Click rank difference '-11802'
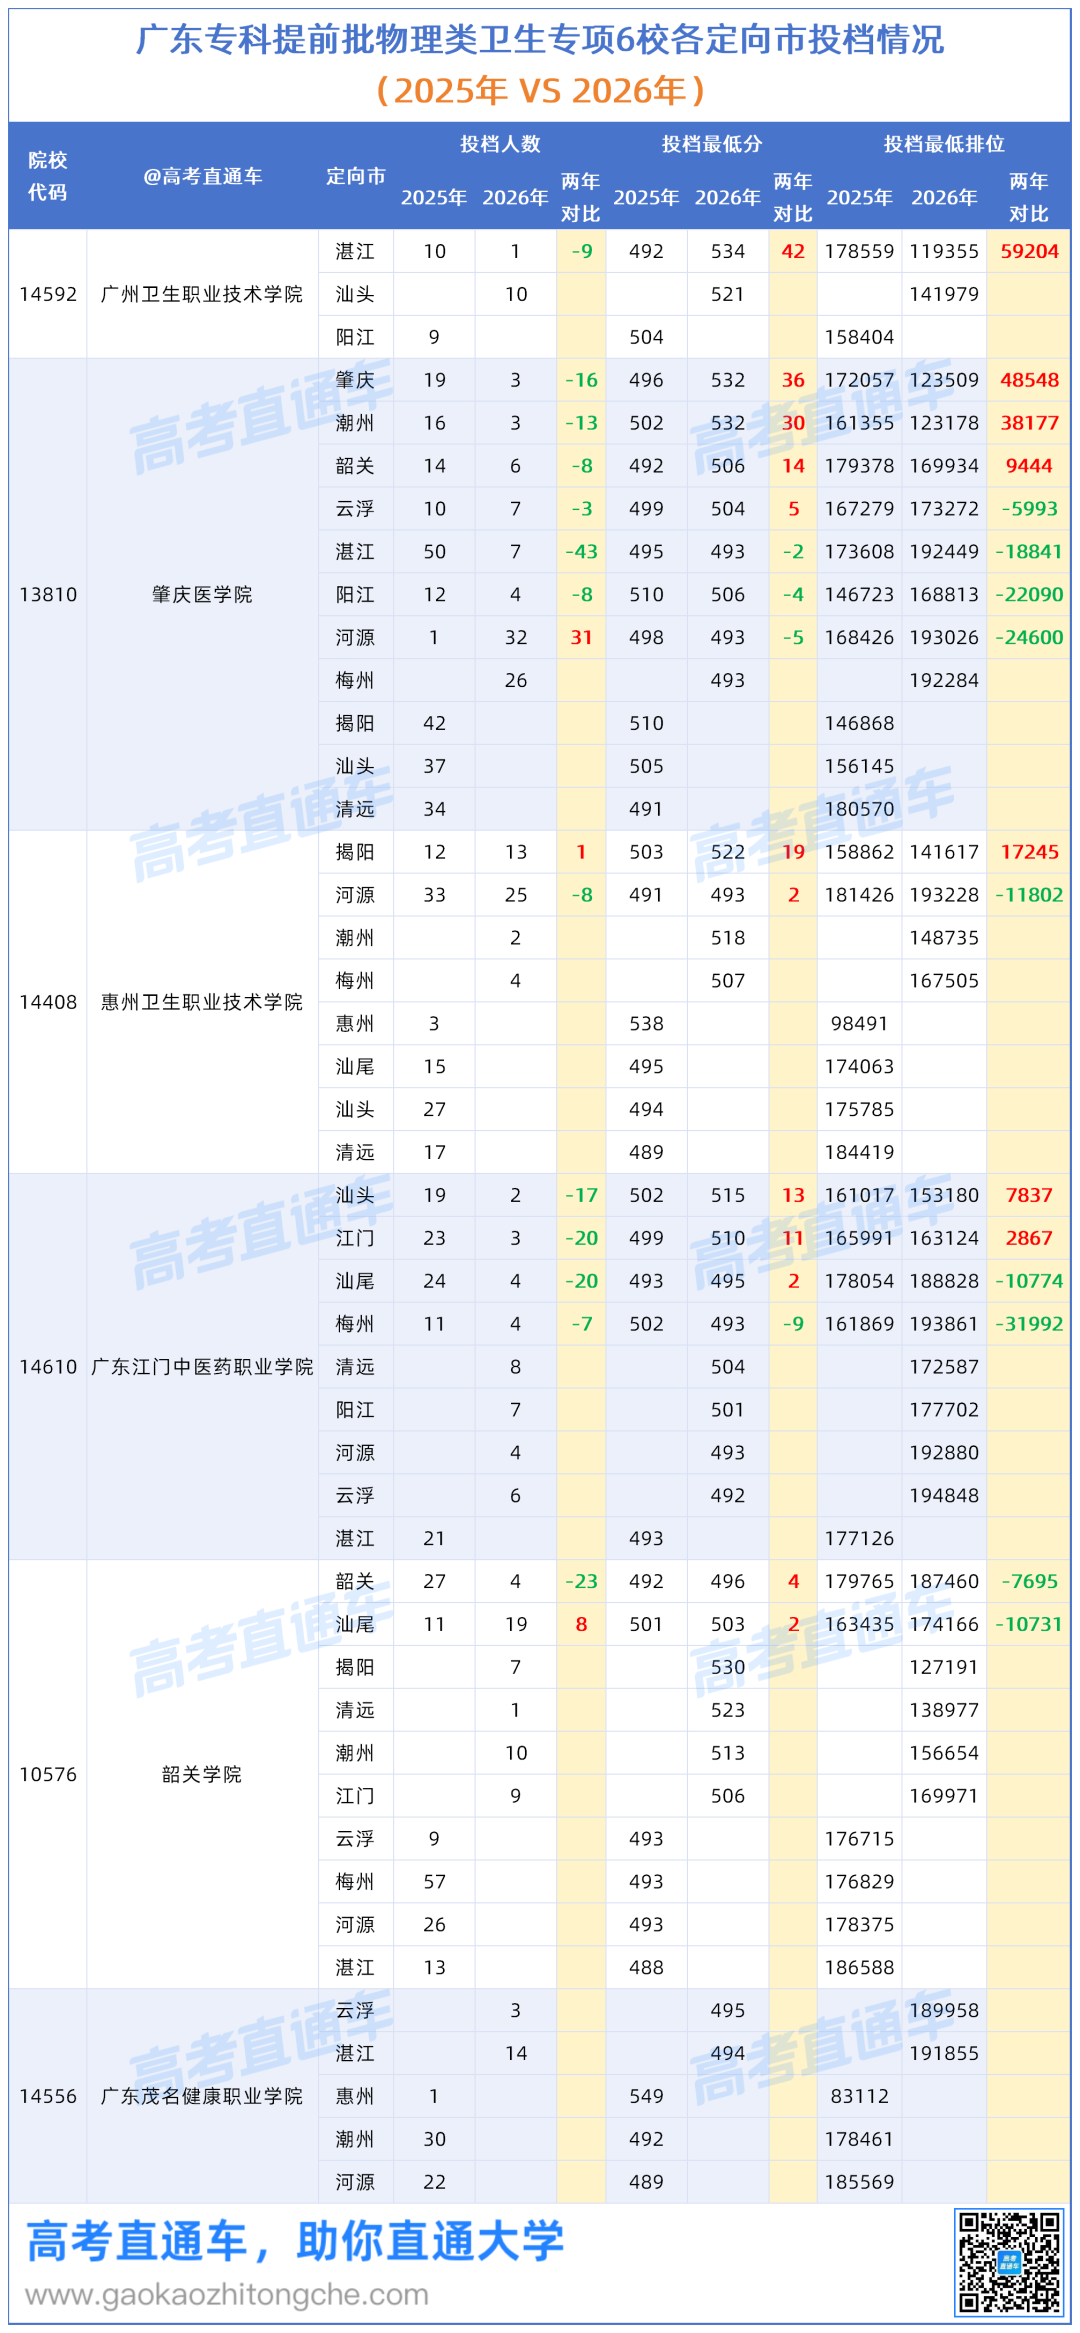This screenshot has width=1080, height=2333. (x=1029, y=895)
